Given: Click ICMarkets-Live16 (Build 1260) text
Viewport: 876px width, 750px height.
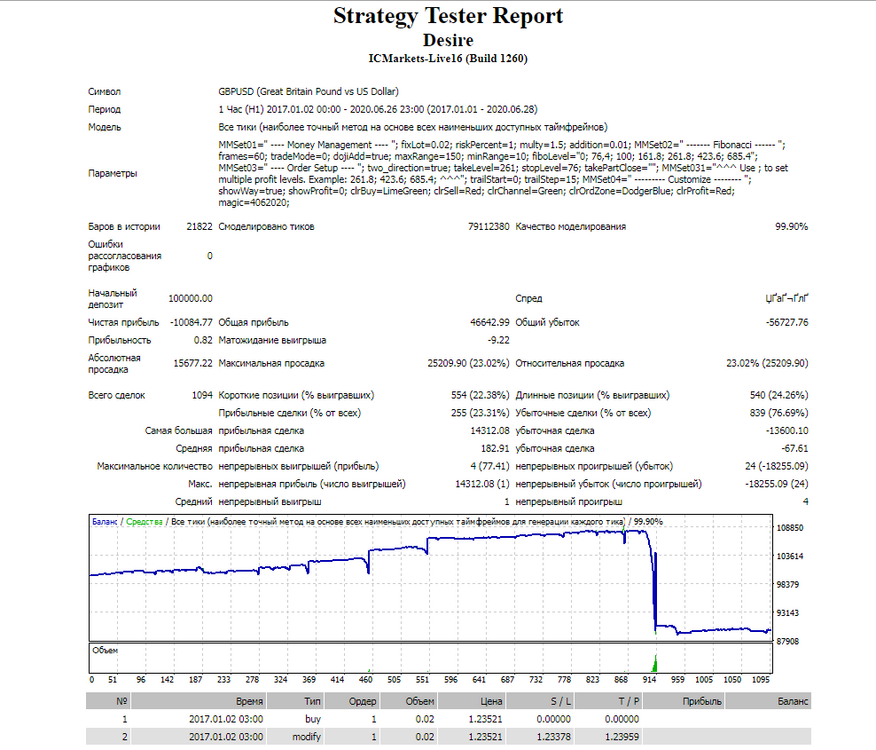Looking at the screenshot, I should coord(448,59).
